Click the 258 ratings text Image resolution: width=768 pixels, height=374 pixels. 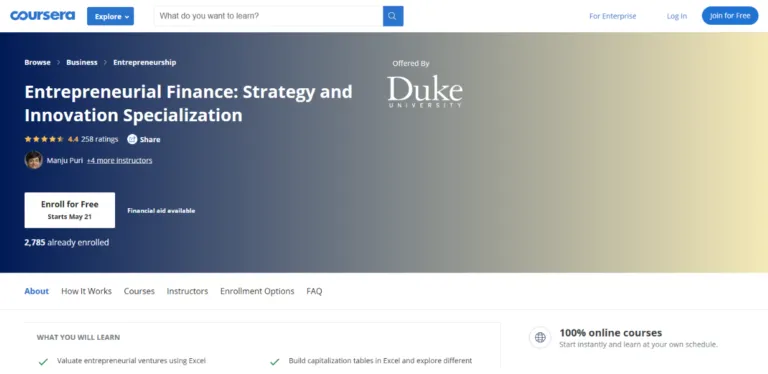[x=99, y=139]
